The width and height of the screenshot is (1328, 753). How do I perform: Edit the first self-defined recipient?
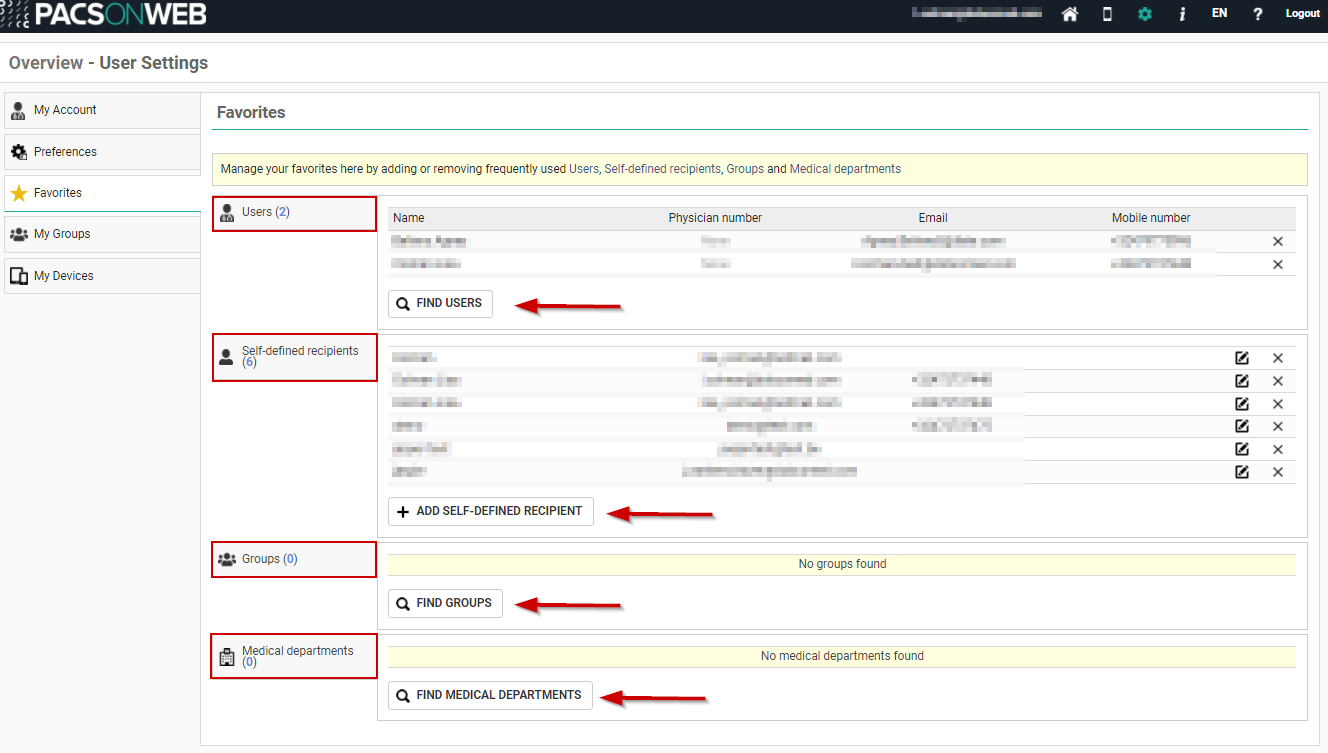tap(1242, 358)
